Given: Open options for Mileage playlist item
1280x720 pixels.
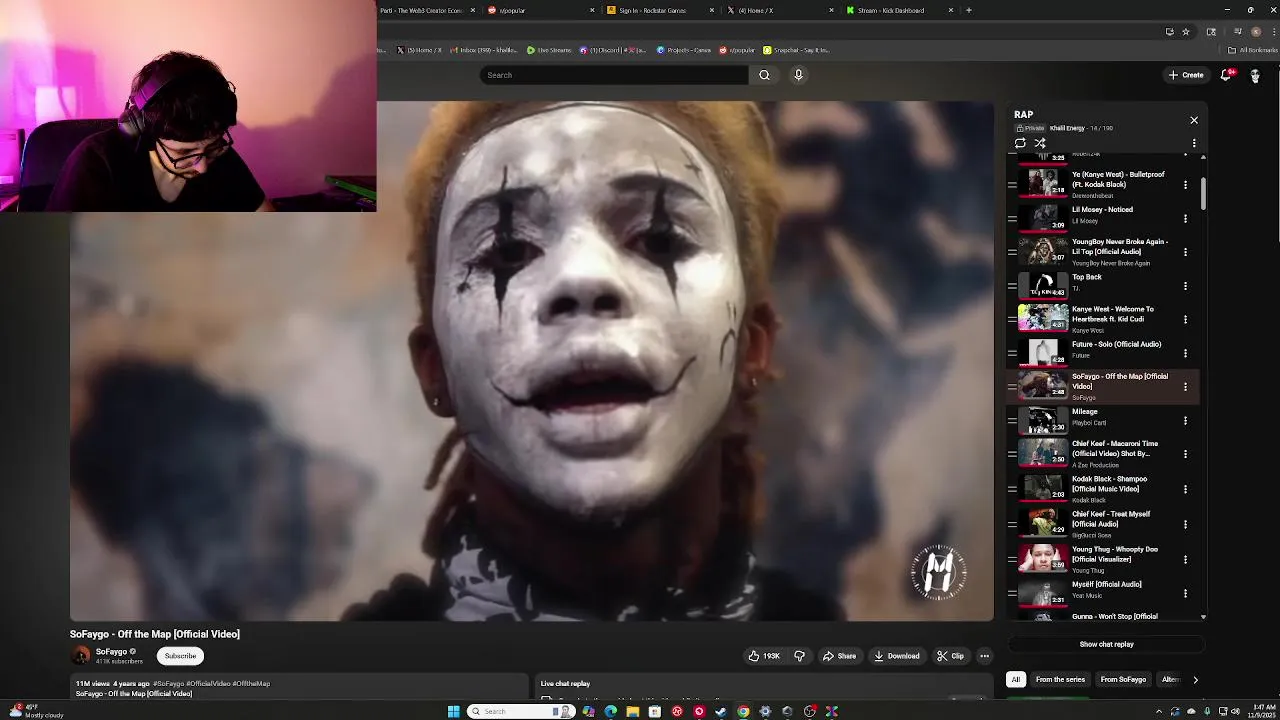Looking at the screenshot, I should pos(1185,420).
